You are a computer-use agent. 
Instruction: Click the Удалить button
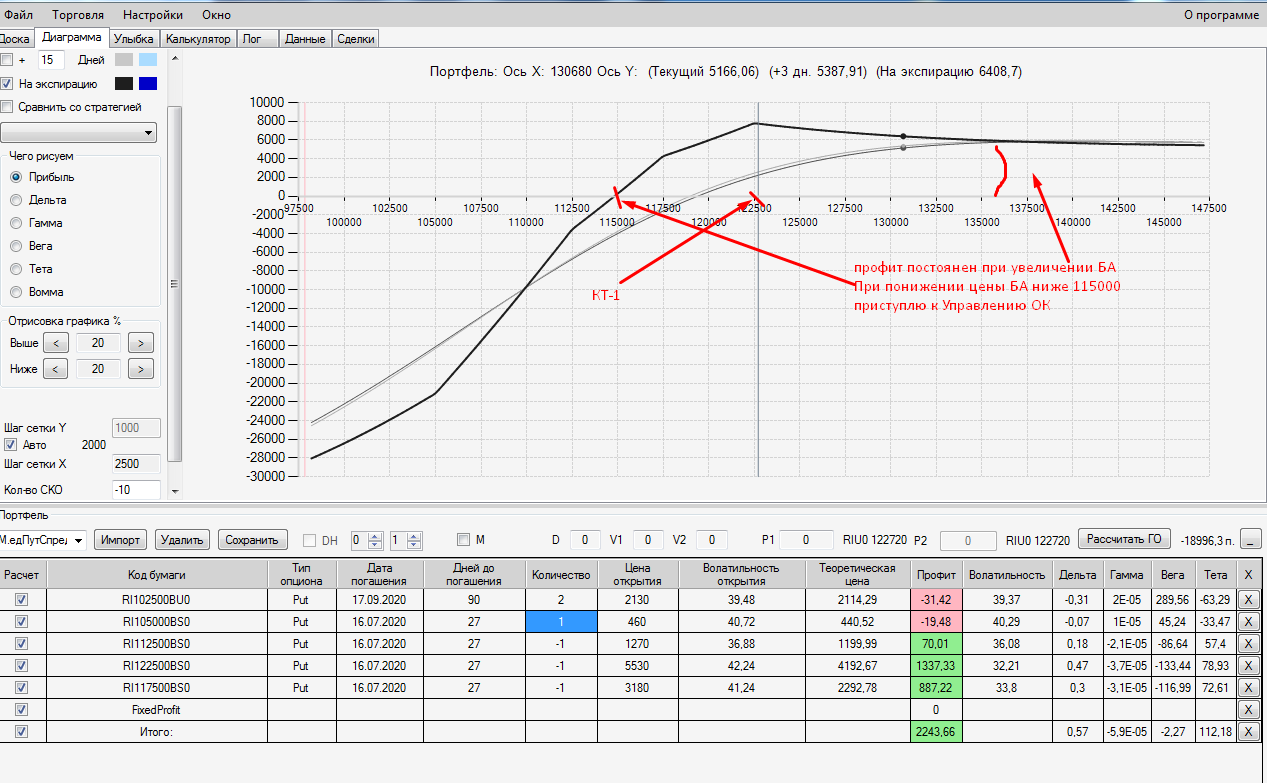(x=182, y=540)
